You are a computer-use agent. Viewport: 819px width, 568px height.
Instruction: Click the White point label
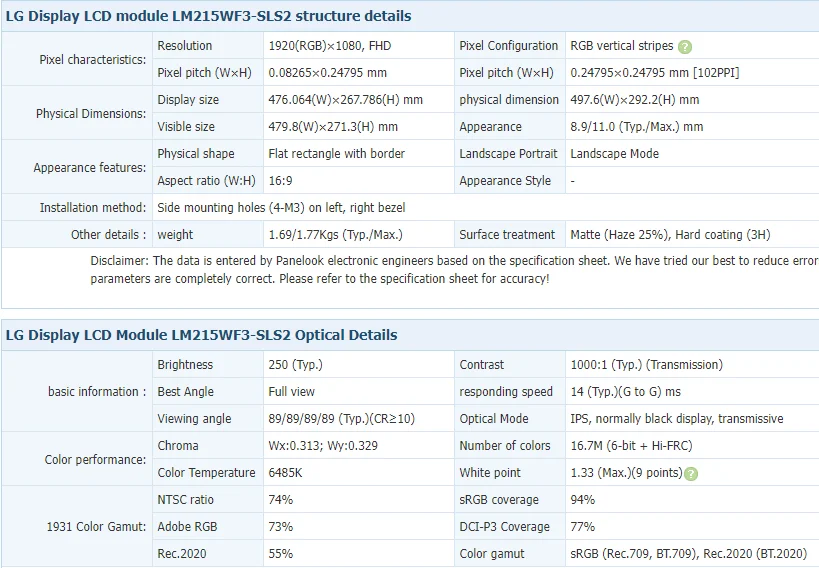click(490, 473)
